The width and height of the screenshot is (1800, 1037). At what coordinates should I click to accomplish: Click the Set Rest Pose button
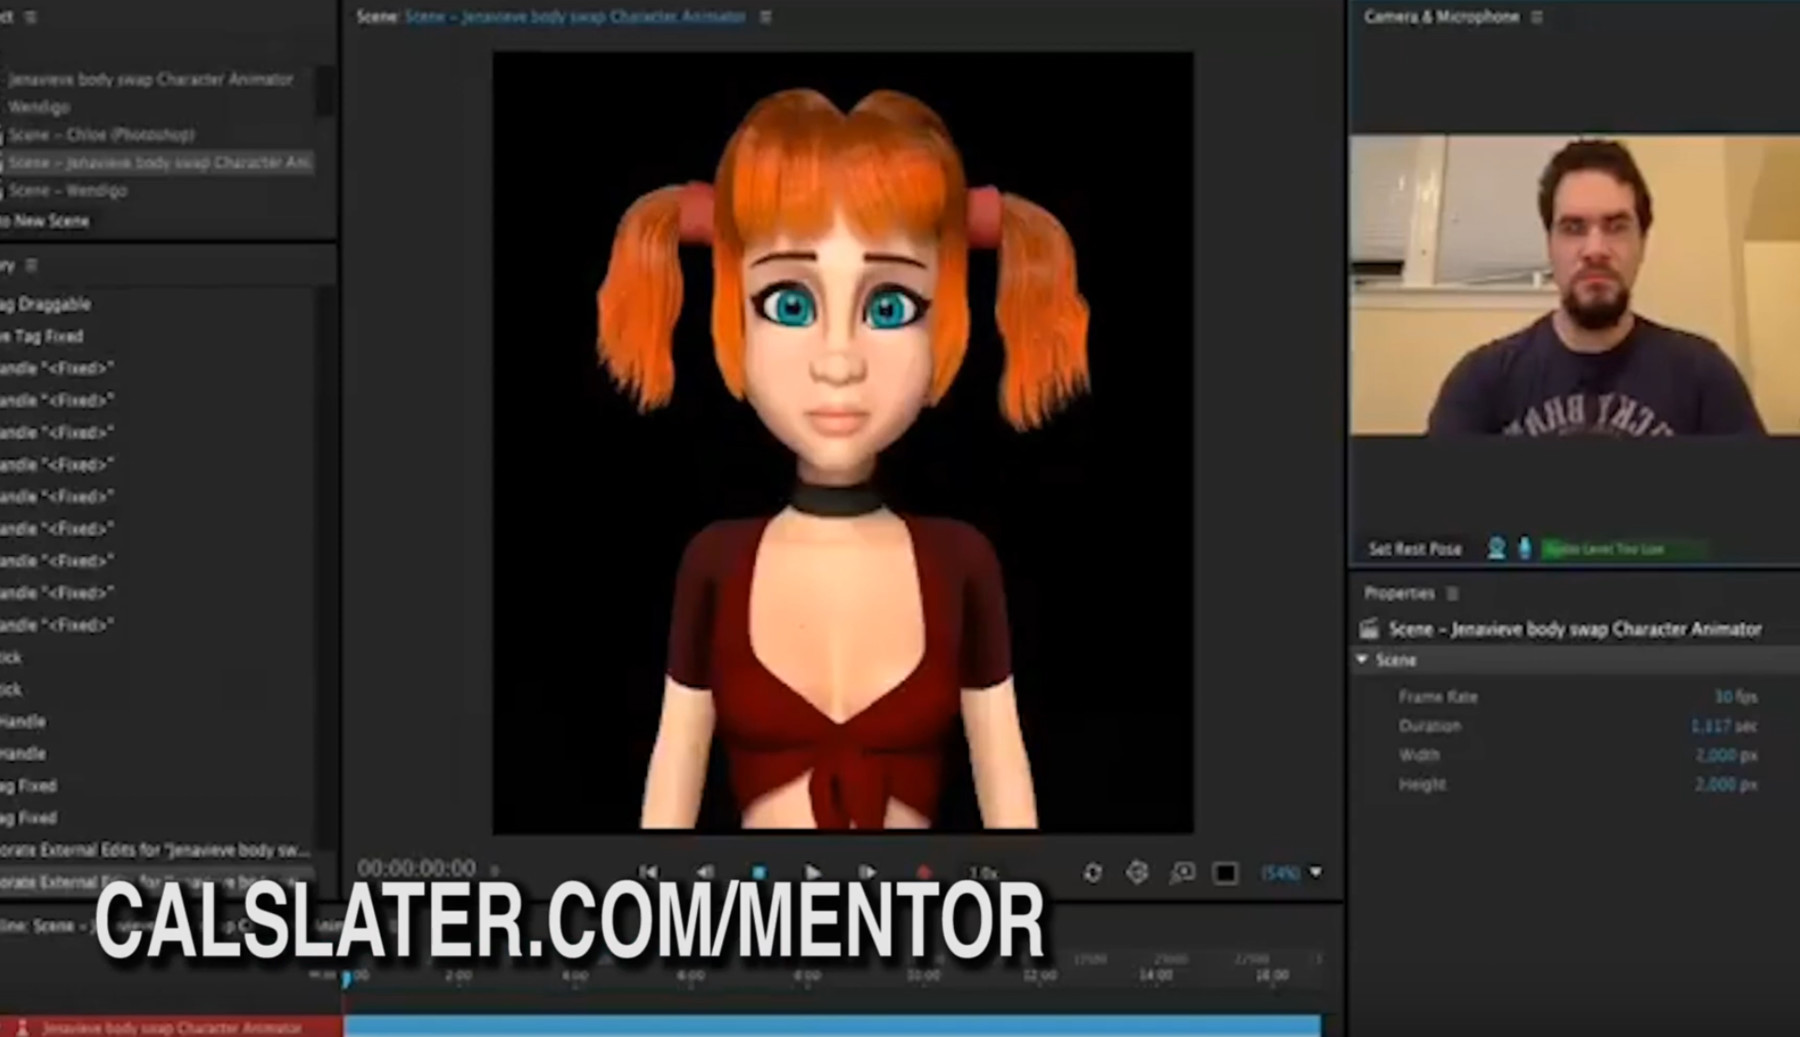point(1414,549)
